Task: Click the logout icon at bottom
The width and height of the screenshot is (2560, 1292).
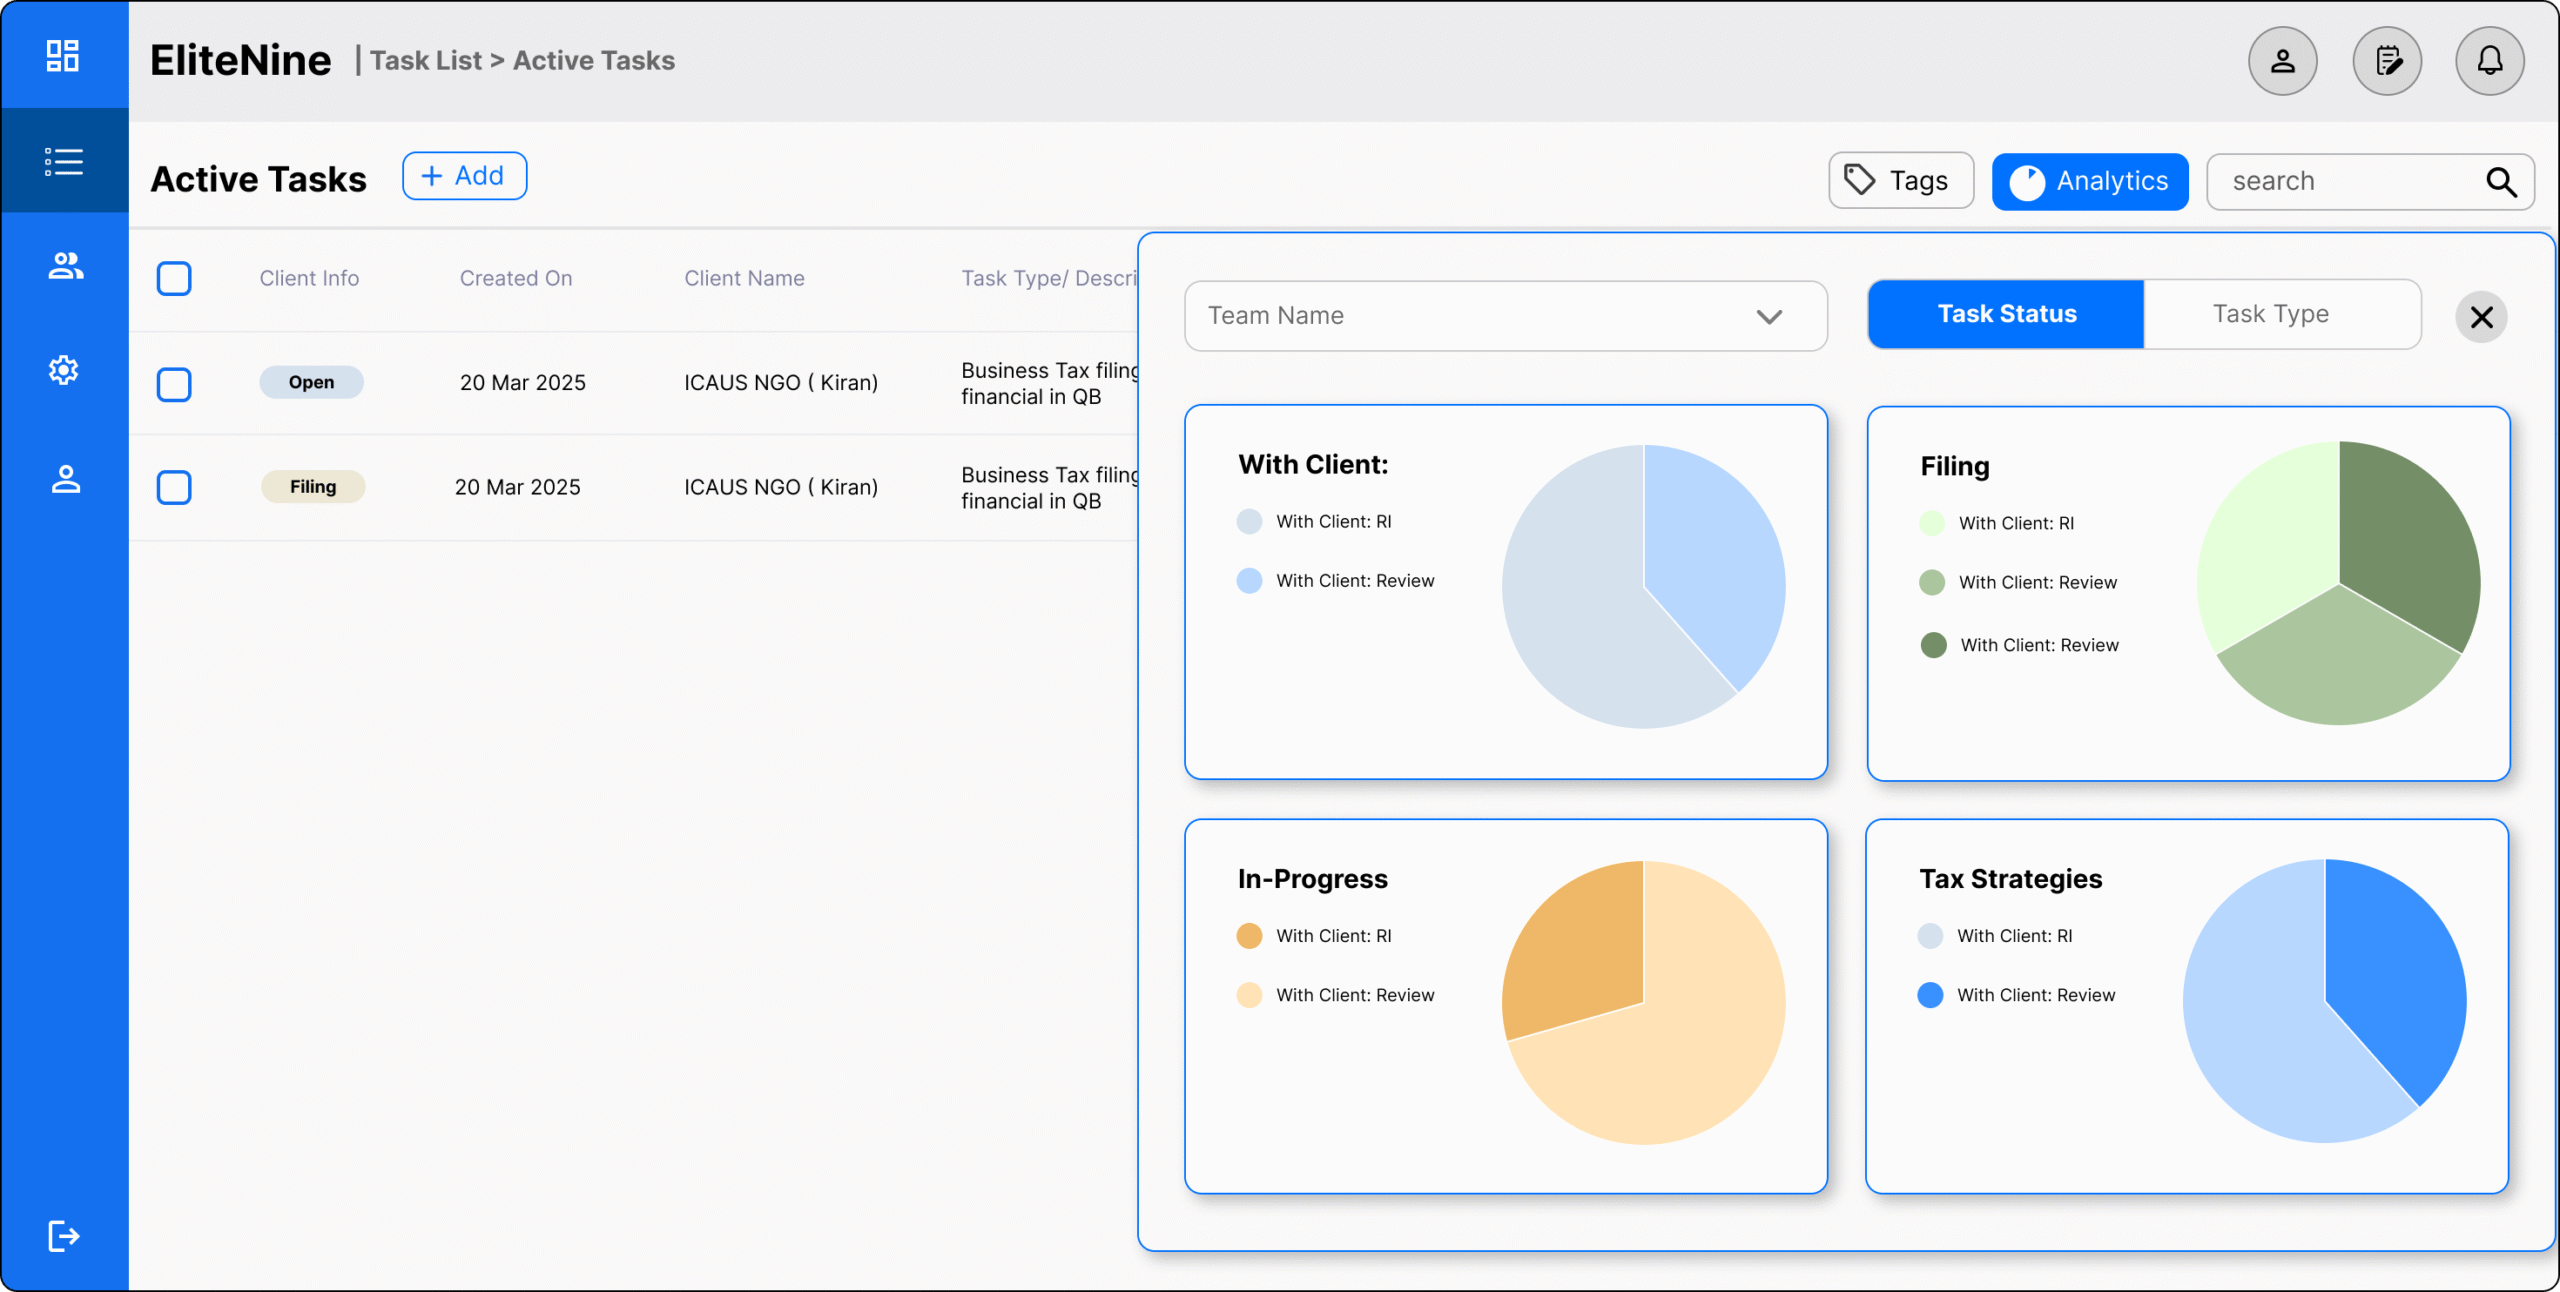Action: coord(63,1236)
